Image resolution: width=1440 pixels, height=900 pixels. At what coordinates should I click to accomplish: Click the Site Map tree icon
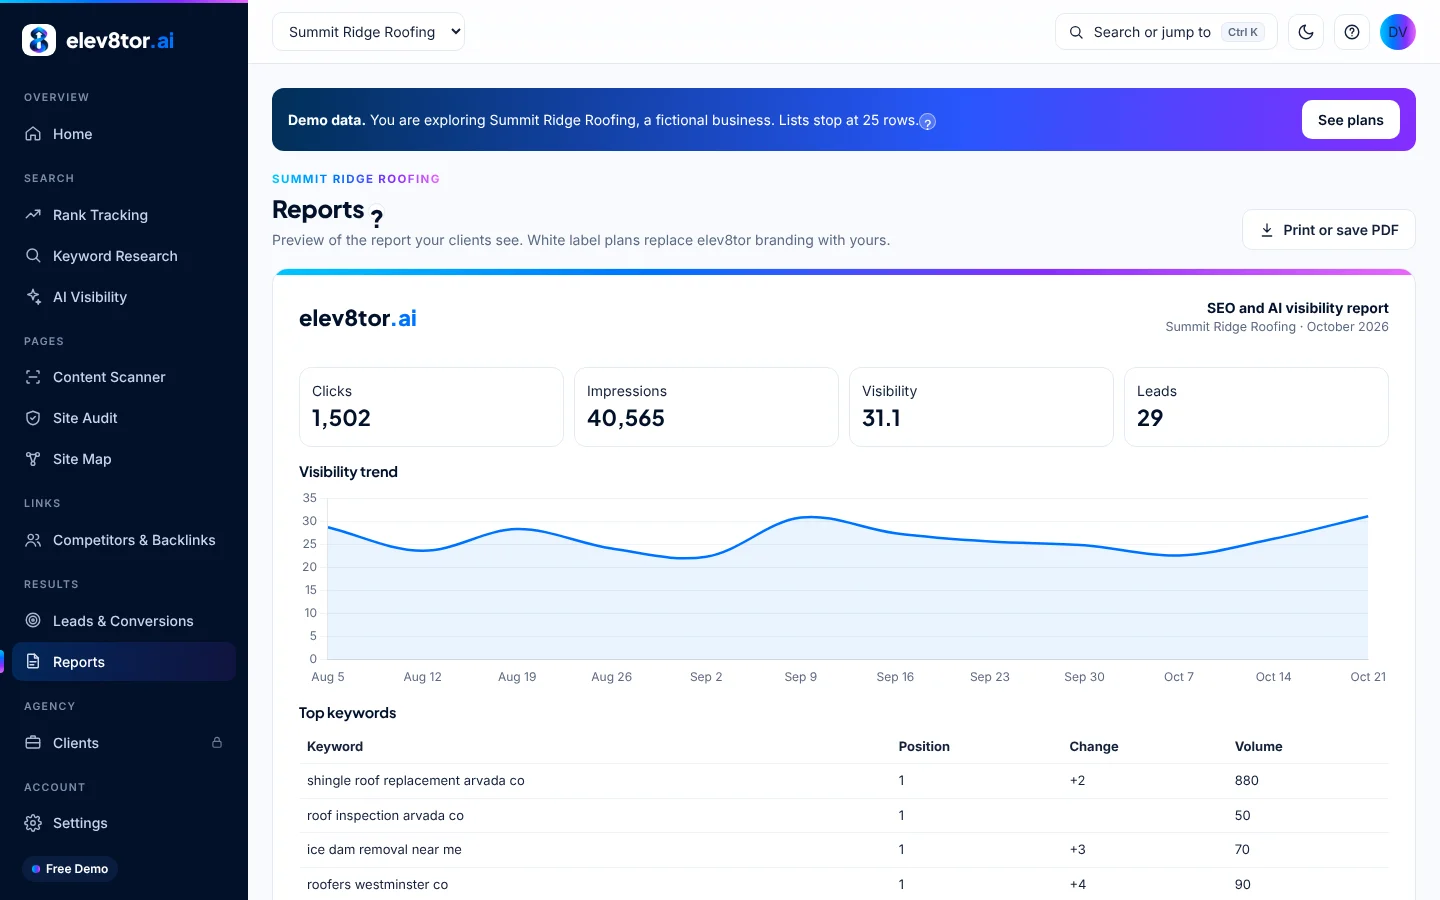click(x=33, y=459)
